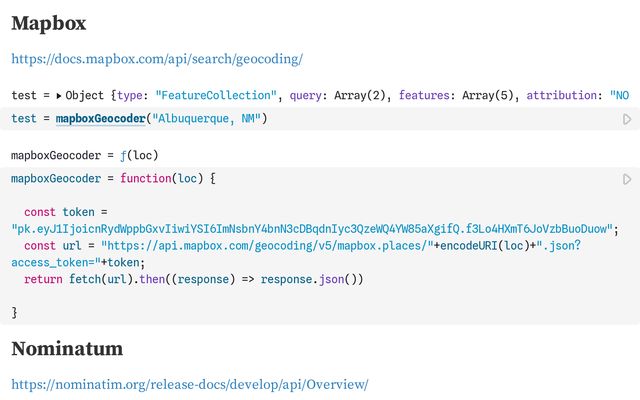Run the mapboxGeocoder function cell play icon
This screenshot has width=640, height=400.
[627, 179]
